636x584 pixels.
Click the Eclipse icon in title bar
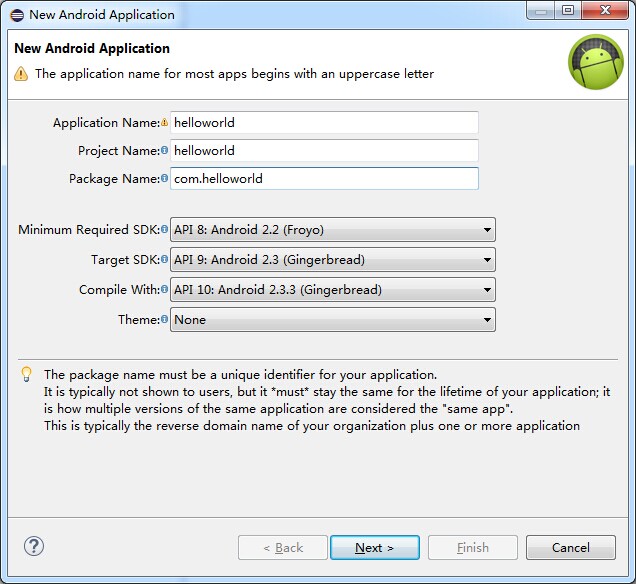point(17,15)
